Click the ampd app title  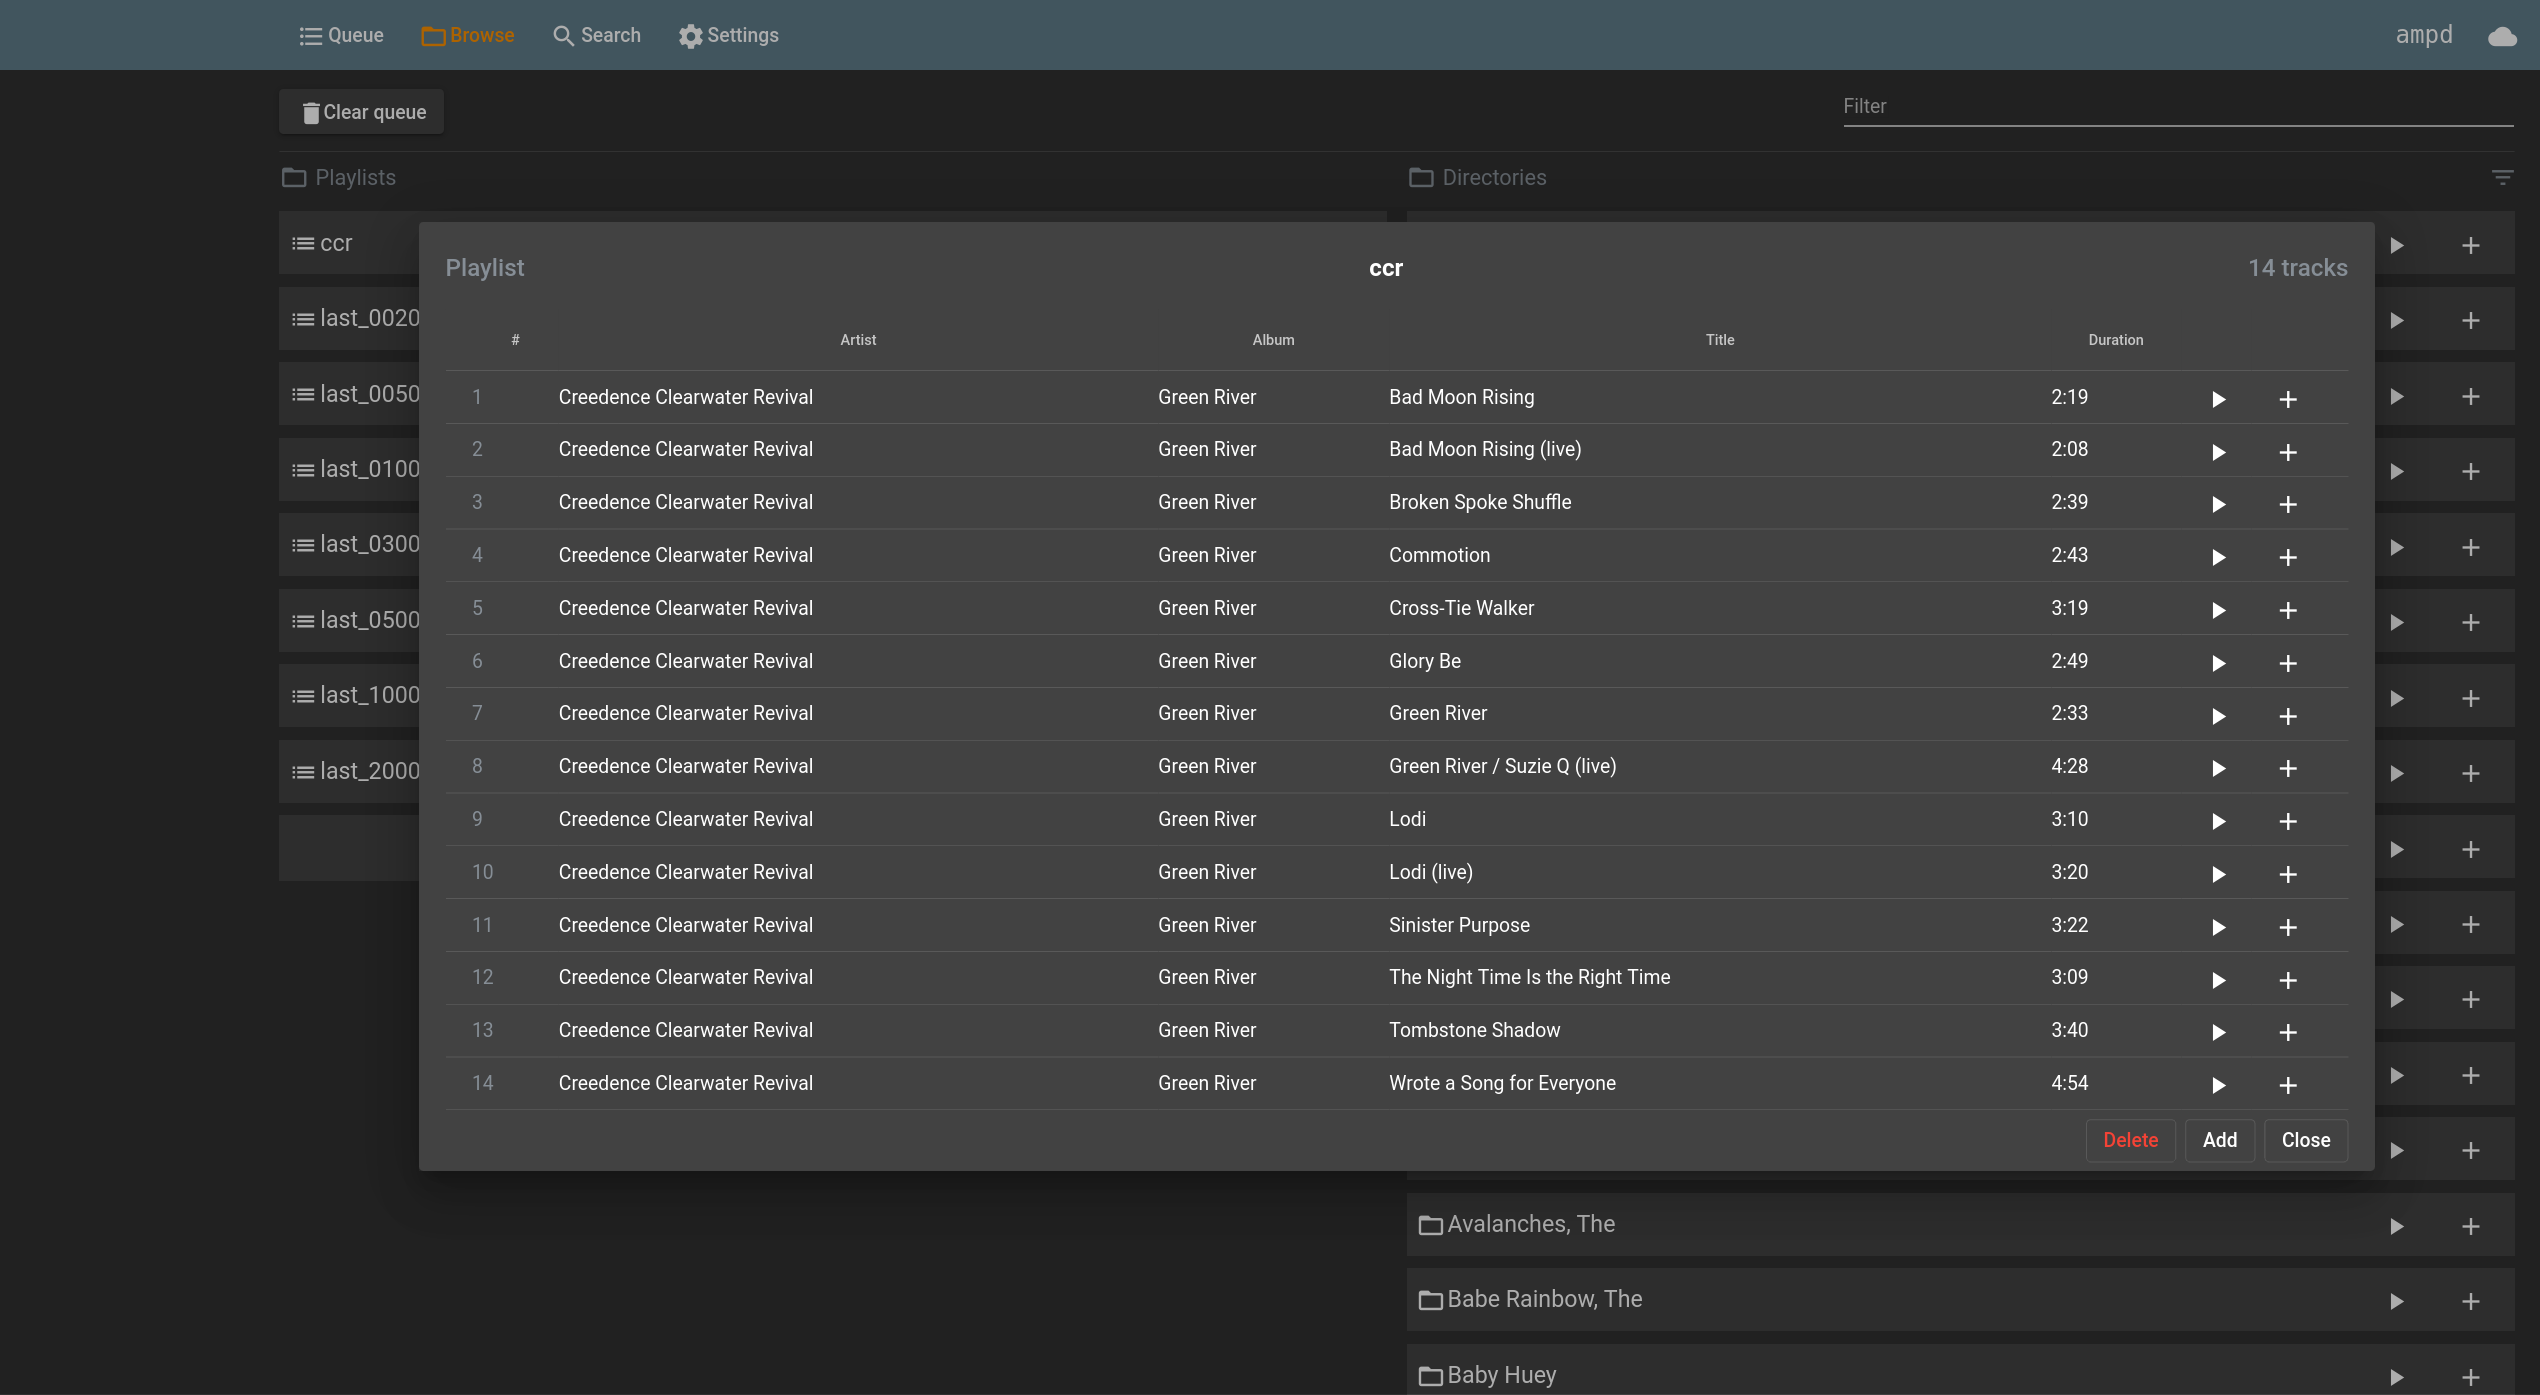tap(2424, 35)
